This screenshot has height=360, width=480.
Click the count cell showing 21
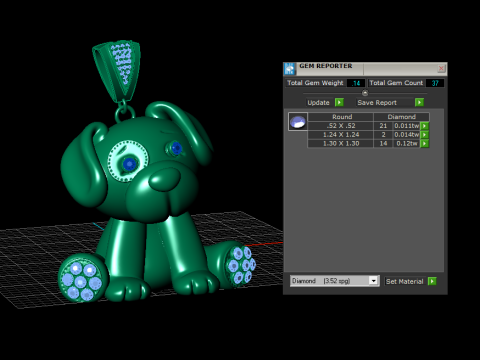click(x=383, y=126)
